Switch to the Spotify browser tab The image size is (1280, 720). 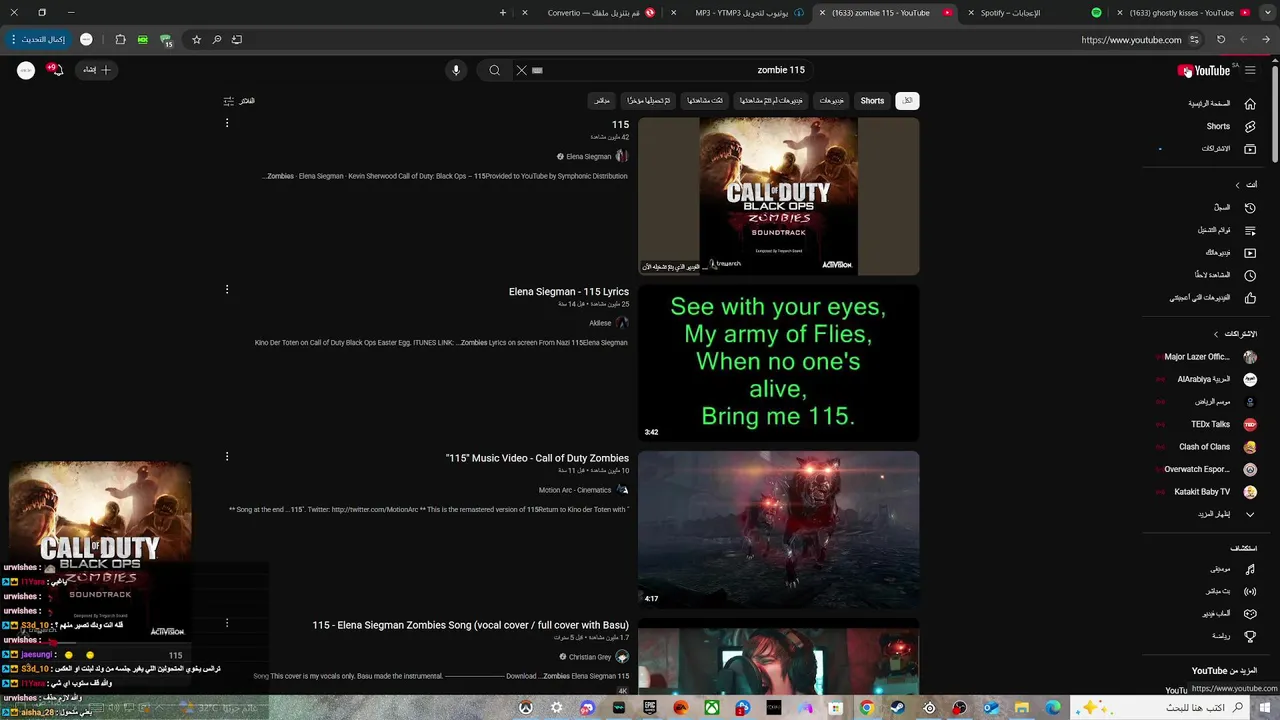pos(1010,13)
